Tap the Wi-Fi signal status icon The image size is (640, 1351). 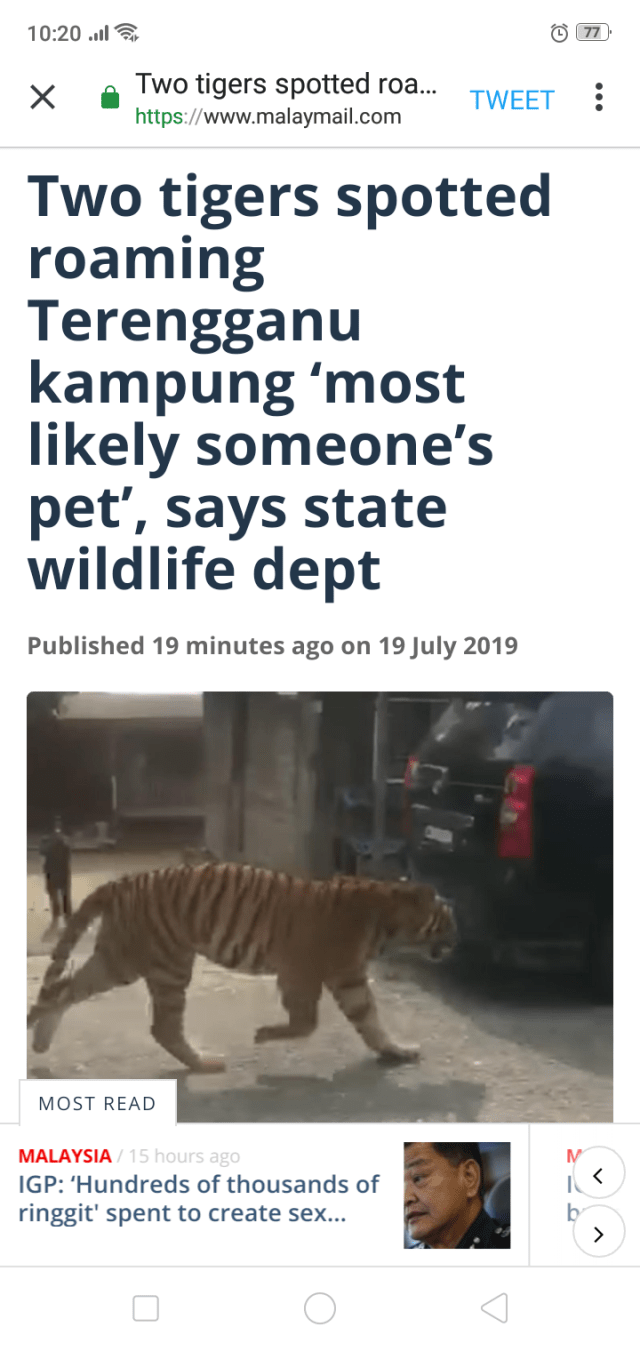point(126,33)
